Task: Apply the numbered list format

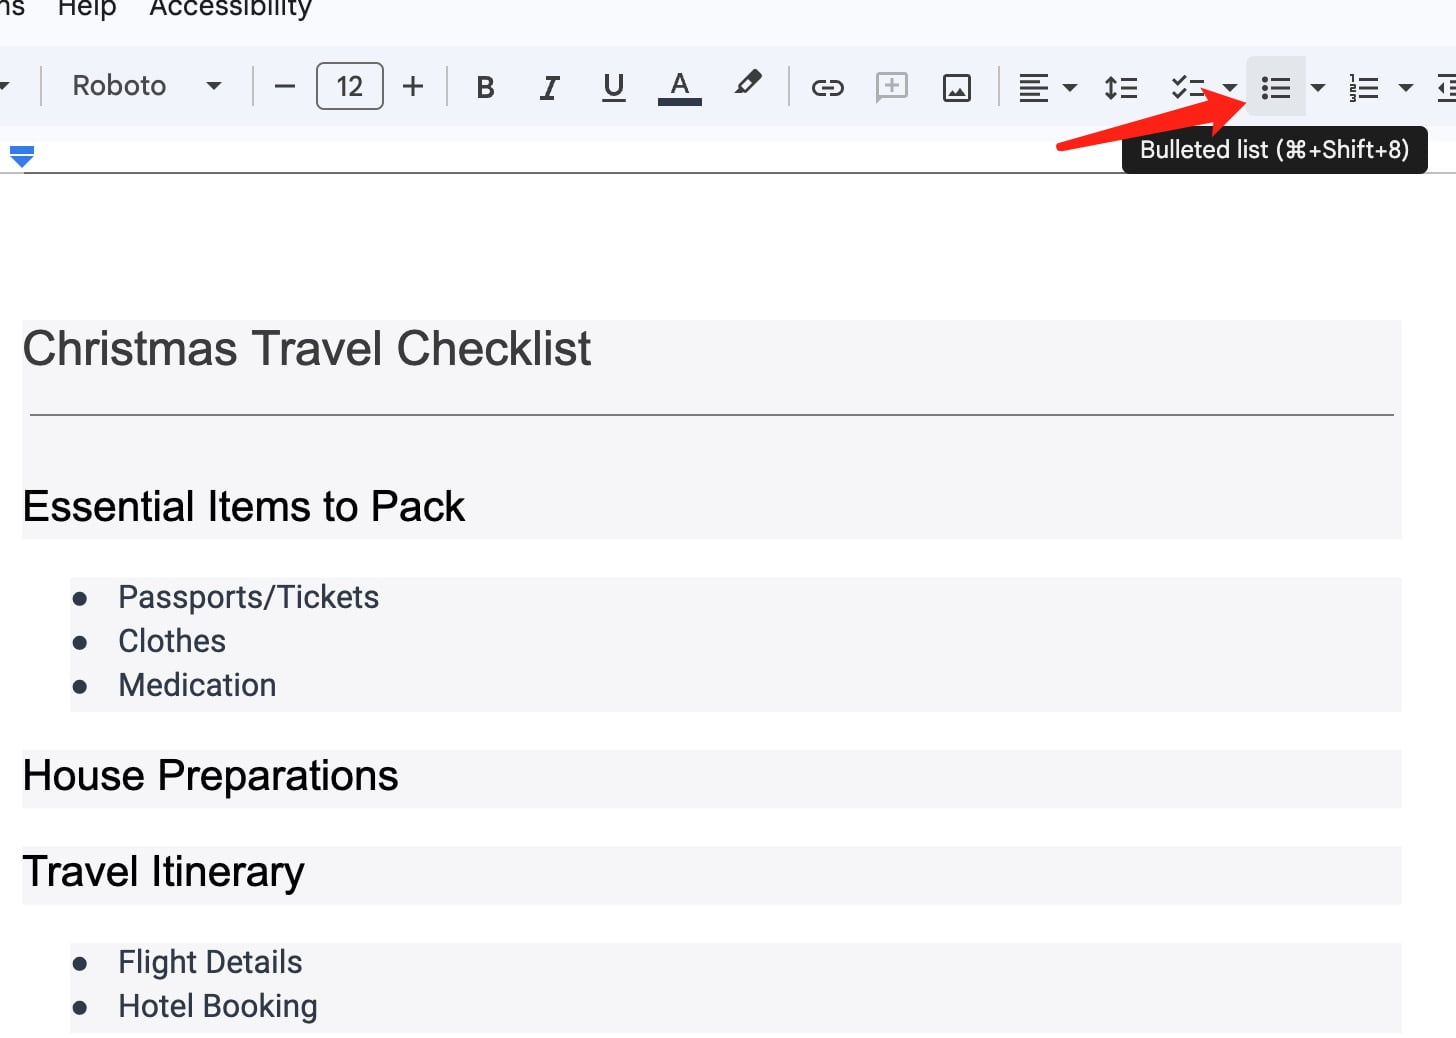Action: (1364, 87)
